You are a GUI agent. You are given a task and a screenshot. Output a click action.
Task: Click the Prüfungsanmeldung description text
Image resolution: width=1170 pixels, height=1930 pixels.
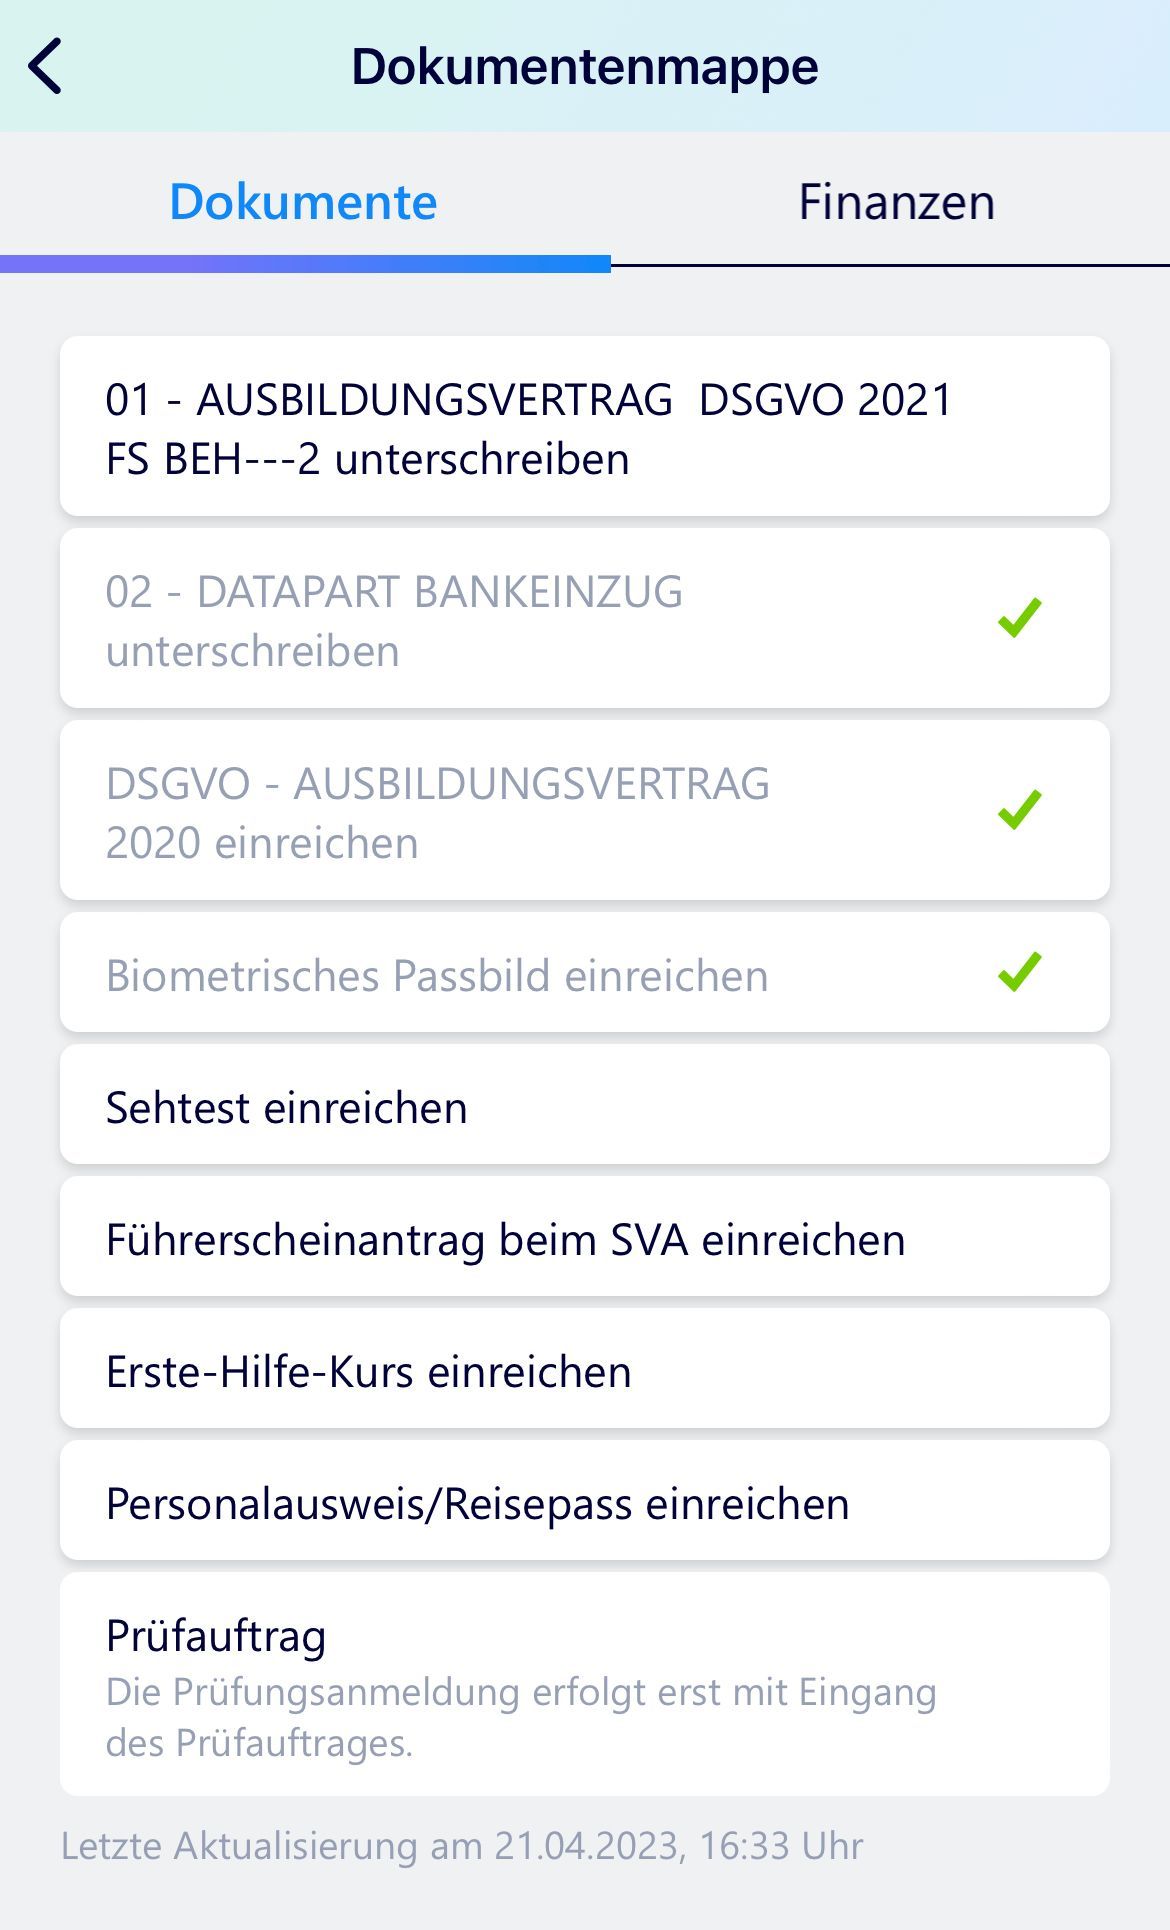(x=520, y=1716)
